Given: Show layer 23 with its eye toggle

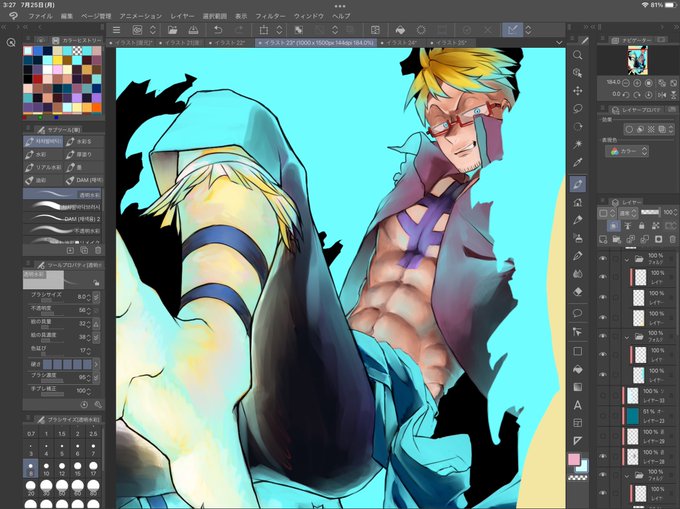Looking at the screenshot, I should click(x=603, y=416).
